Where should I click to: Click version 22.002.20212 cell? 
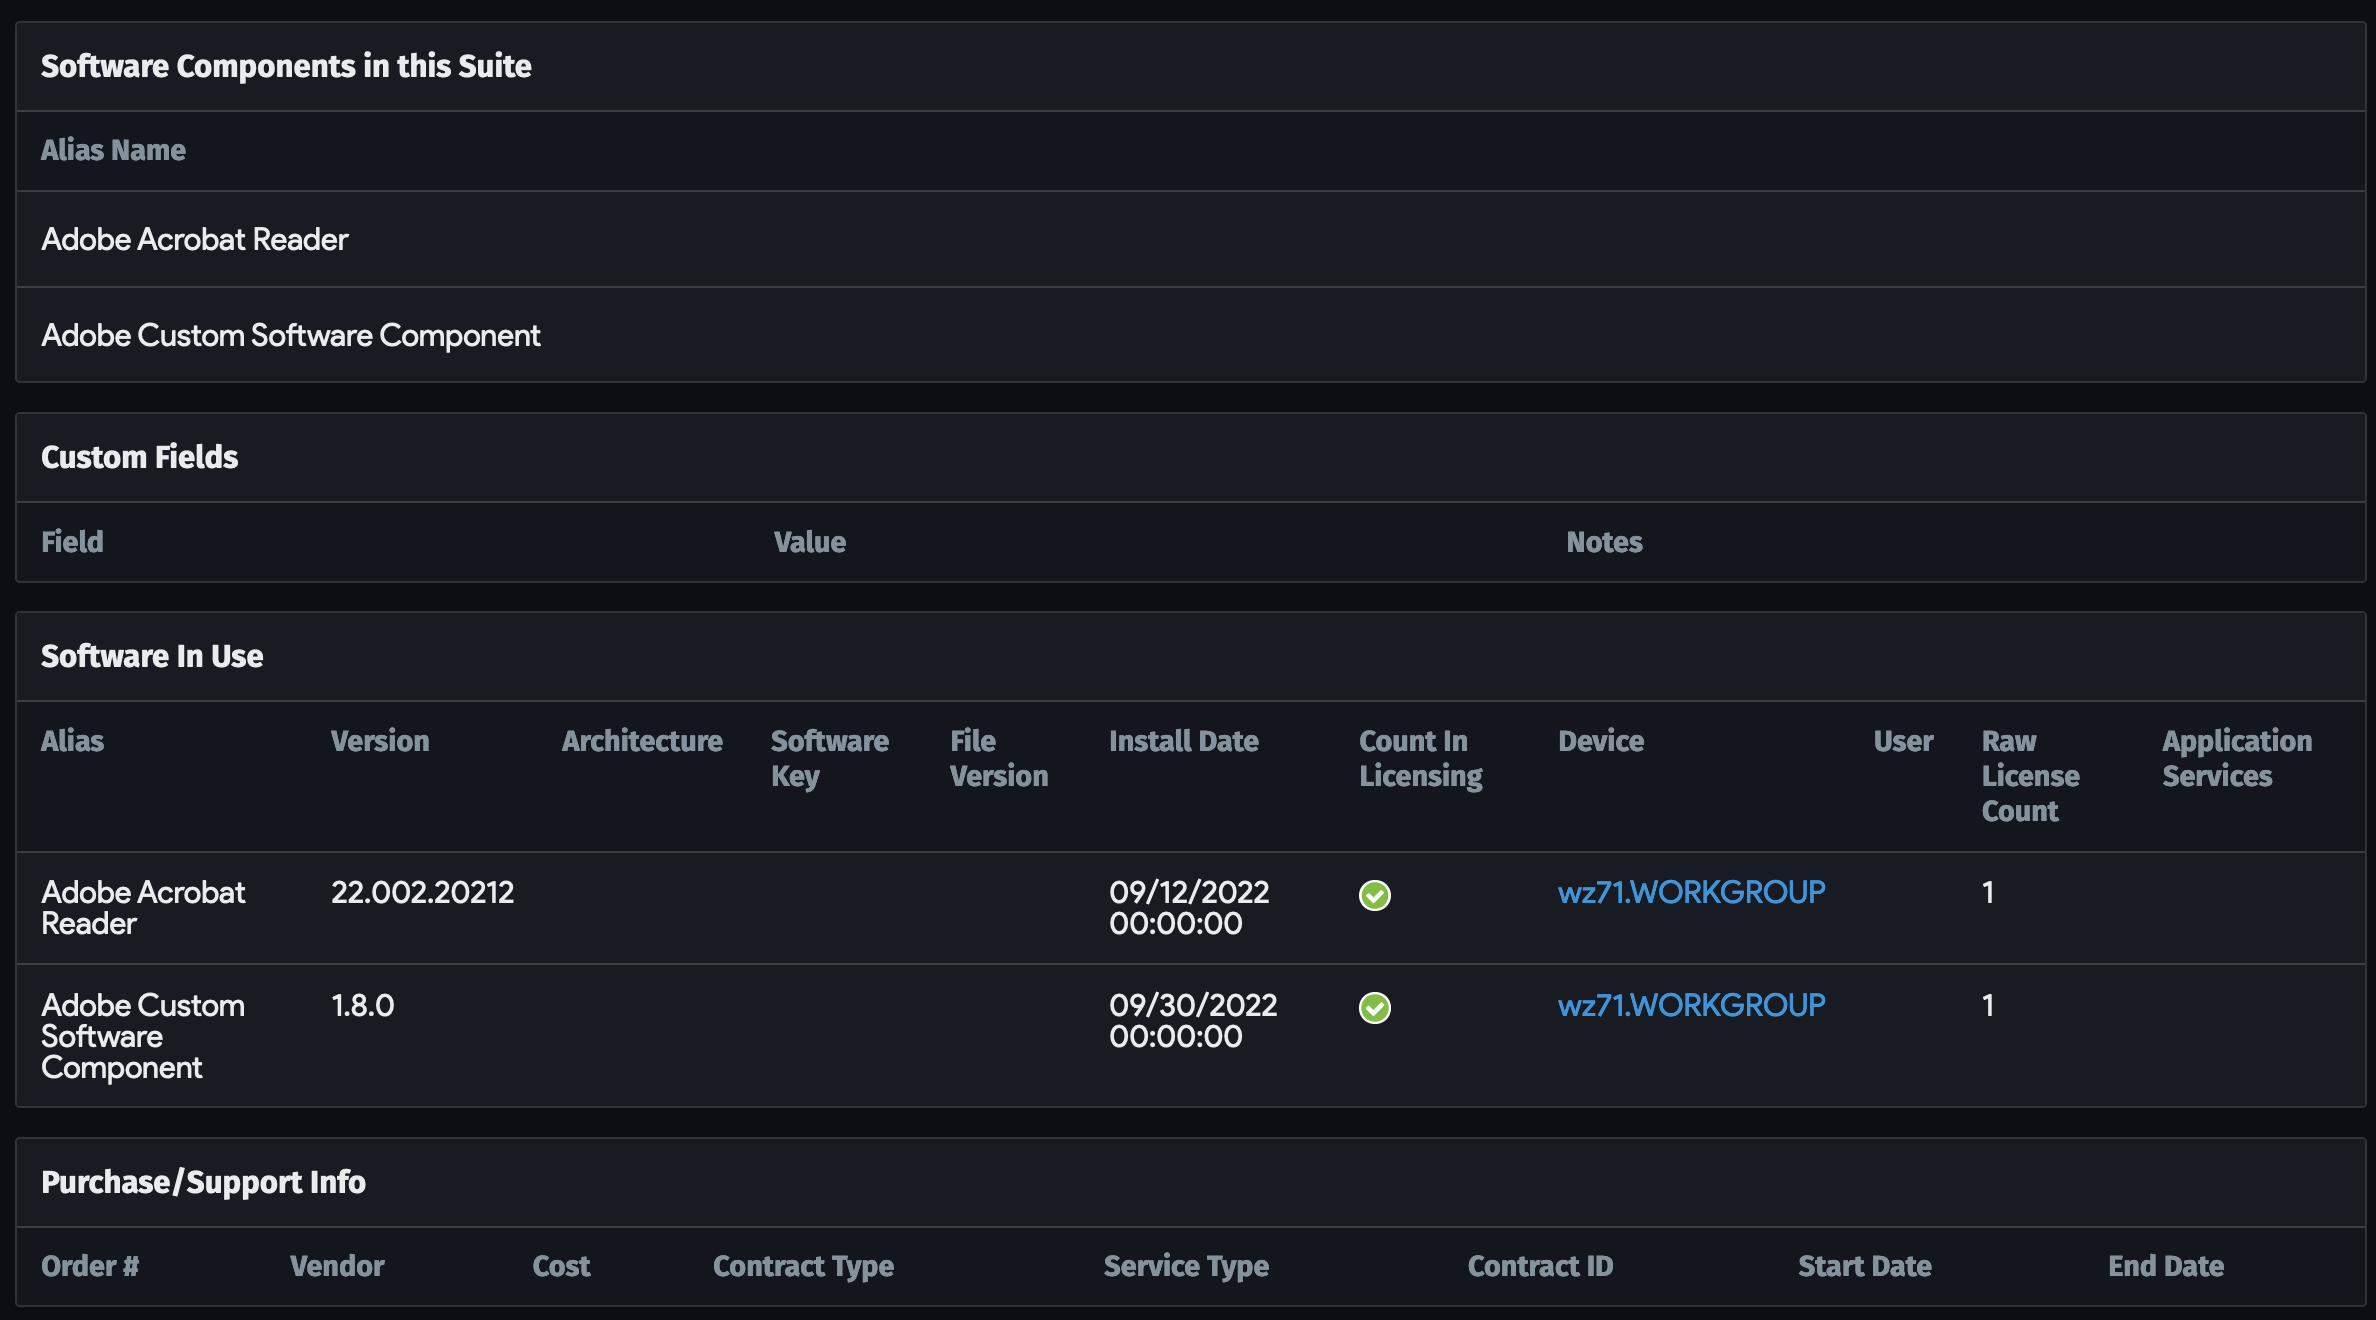tap(422, 892)
